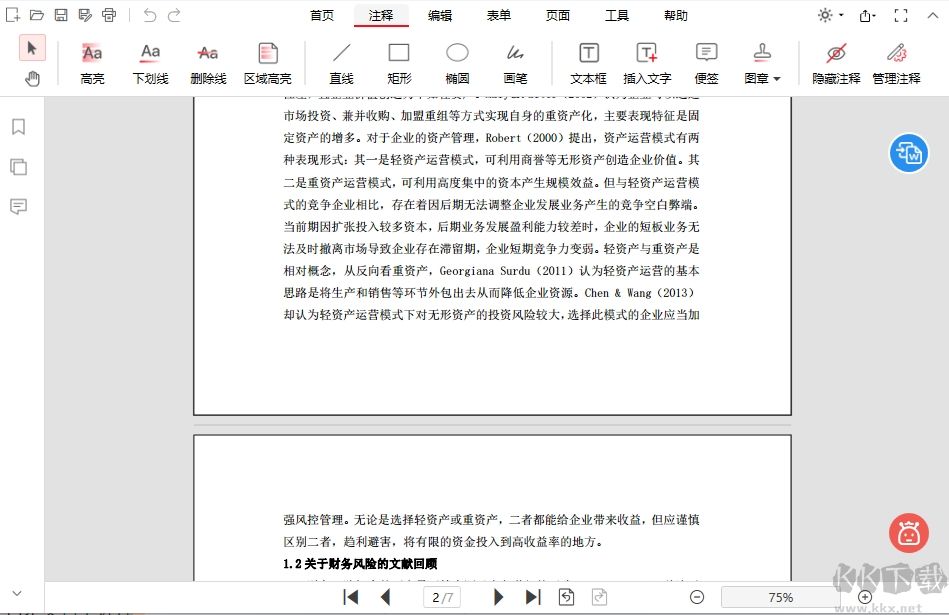Open the brightness theme dropdown
This screenshot has height=615, width=949.
830,15
